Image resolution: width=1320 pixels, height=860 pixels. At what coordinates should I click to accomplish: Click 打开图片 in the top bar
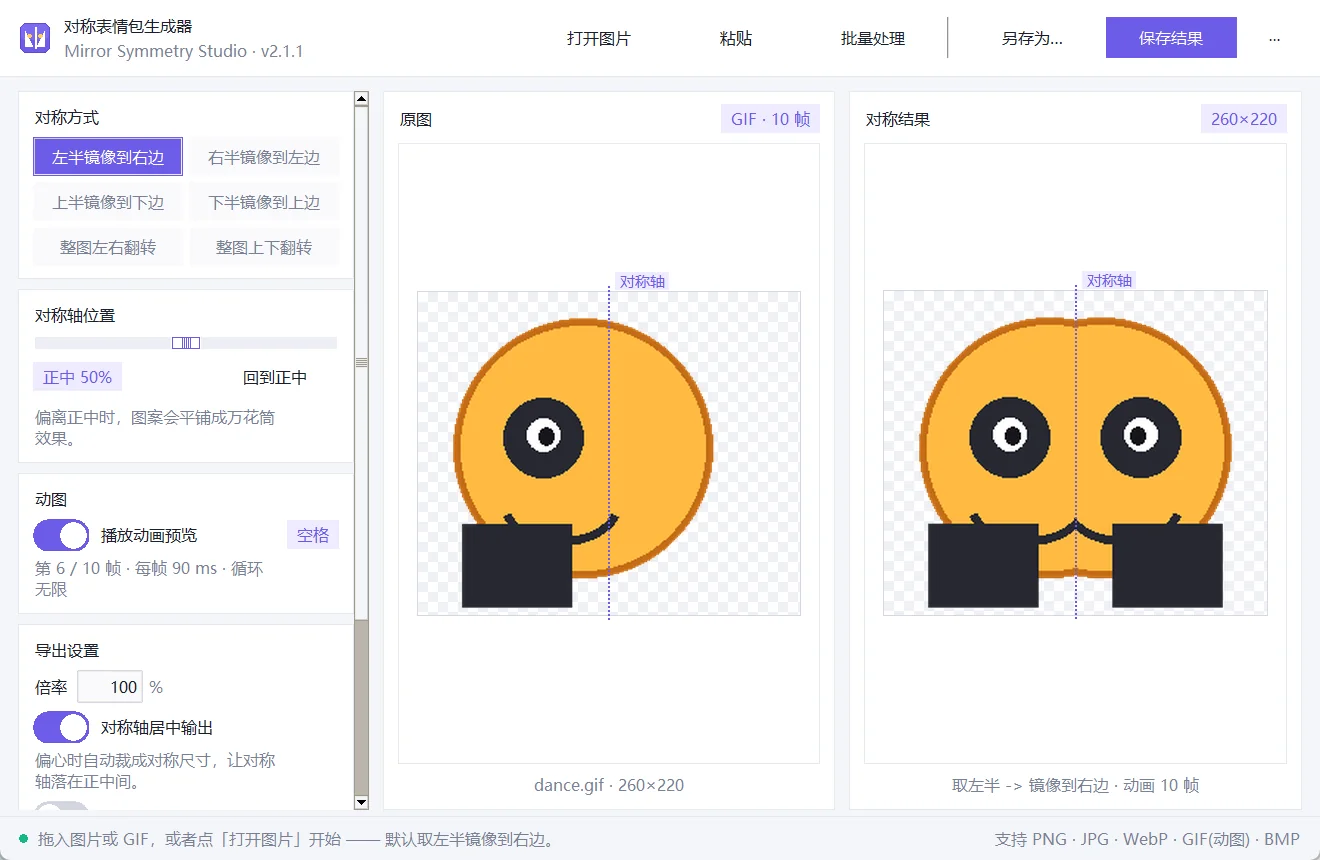599,38
